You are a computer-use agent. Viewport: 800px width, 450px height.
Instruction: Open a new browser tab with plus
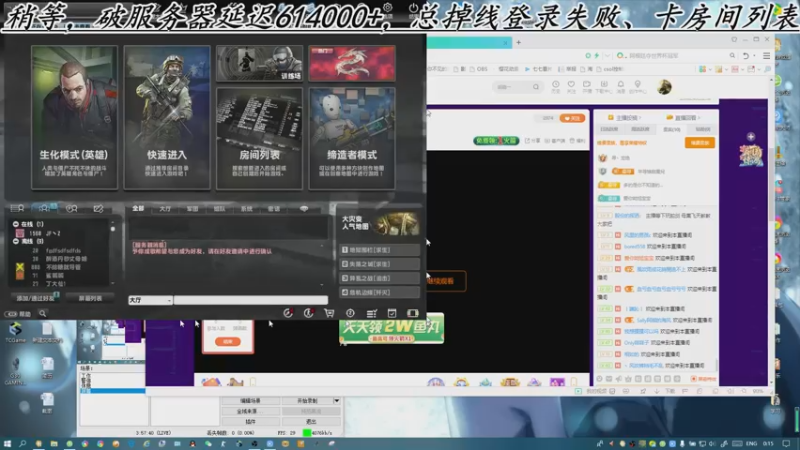pyautogui.click(x=518, y=42)
